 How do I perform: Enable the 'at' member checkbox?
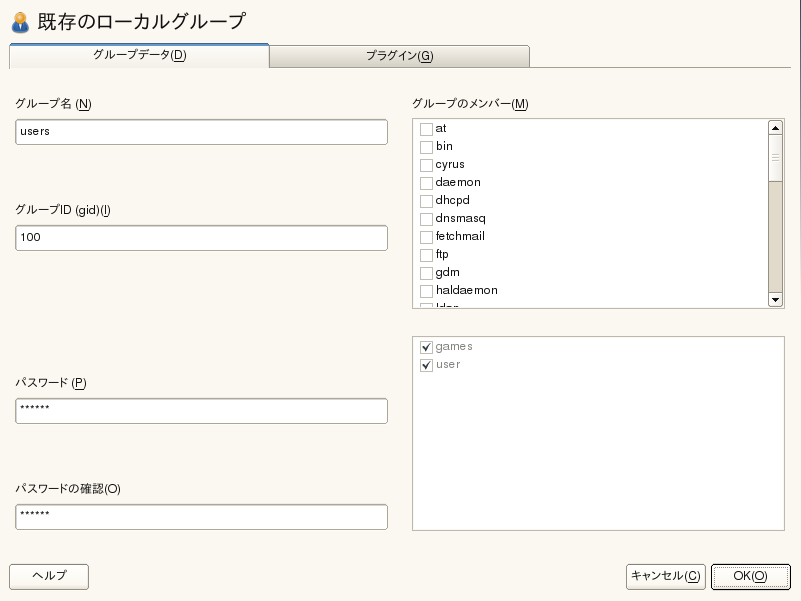coord(427,129)
